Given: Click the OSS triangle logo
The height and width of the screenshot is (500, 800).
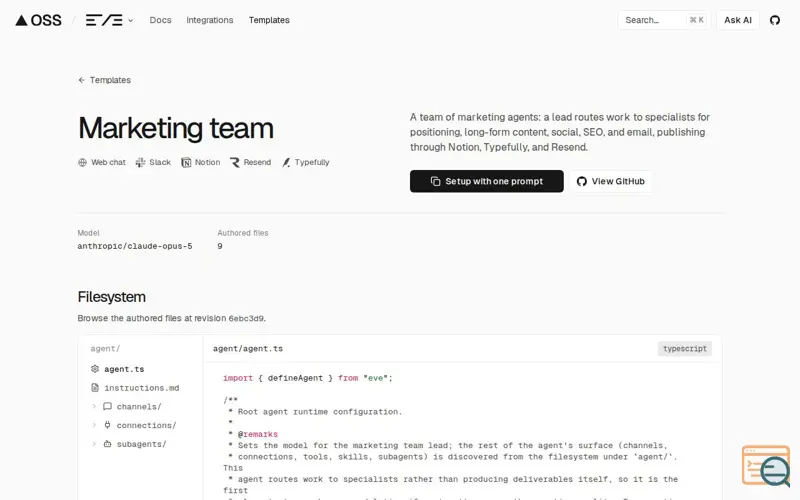Looking at the screenshot, I should (x=38, y=20).
